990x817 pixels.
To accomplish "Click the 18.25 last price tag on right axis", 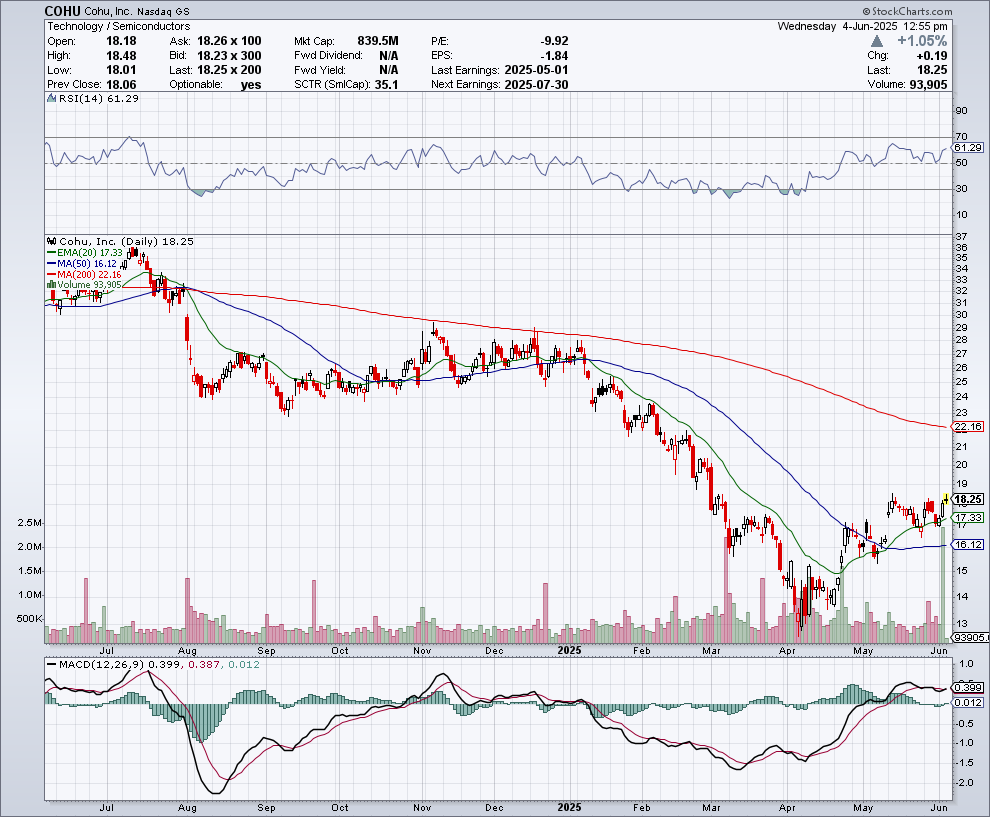I will (968, 499).
